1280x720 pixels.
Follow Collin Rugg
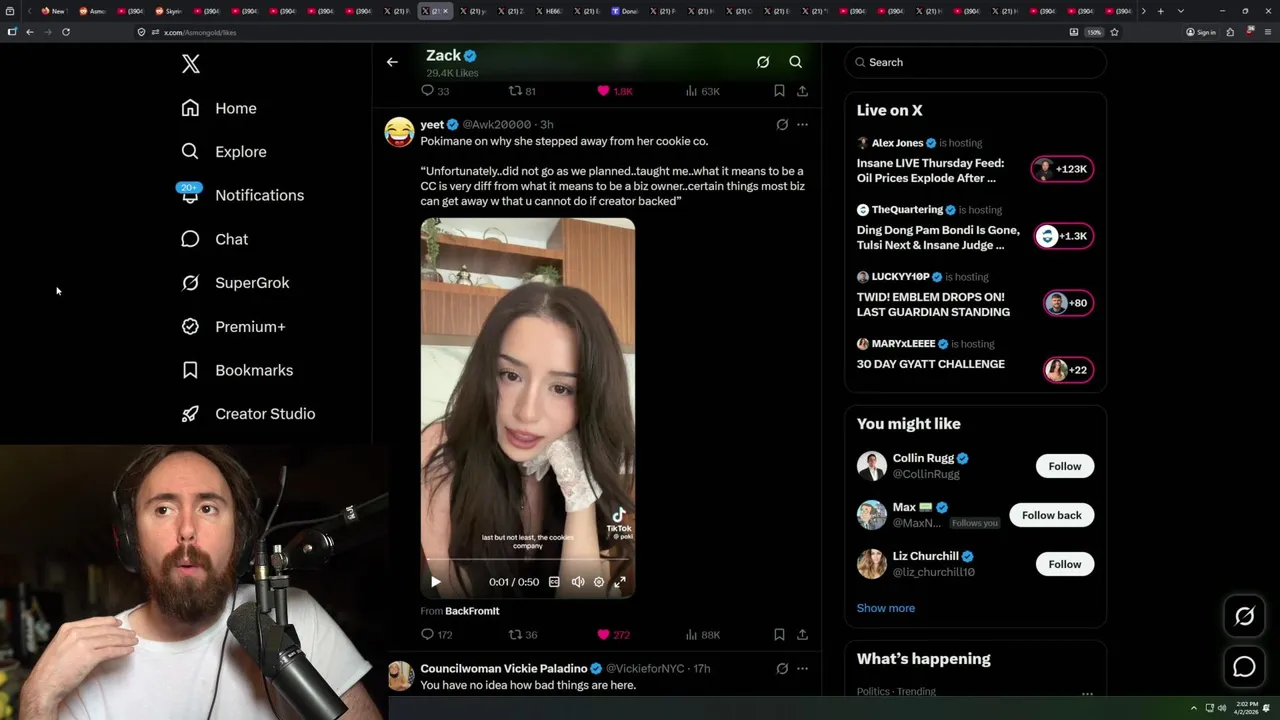pyautogui.click(x=1065, y=466)
